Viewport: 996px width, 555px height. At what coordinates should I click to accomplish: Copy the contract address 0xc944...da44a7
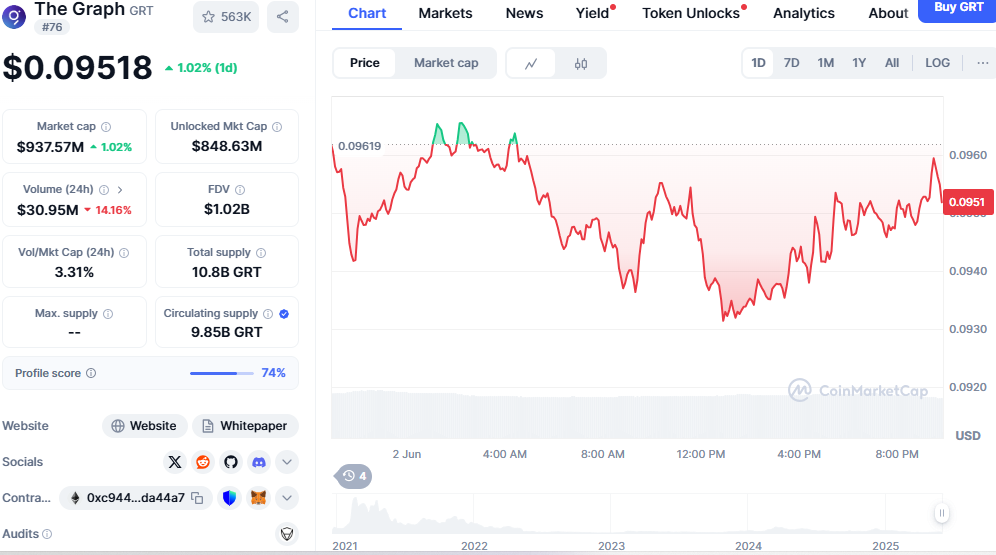[198, 498]
